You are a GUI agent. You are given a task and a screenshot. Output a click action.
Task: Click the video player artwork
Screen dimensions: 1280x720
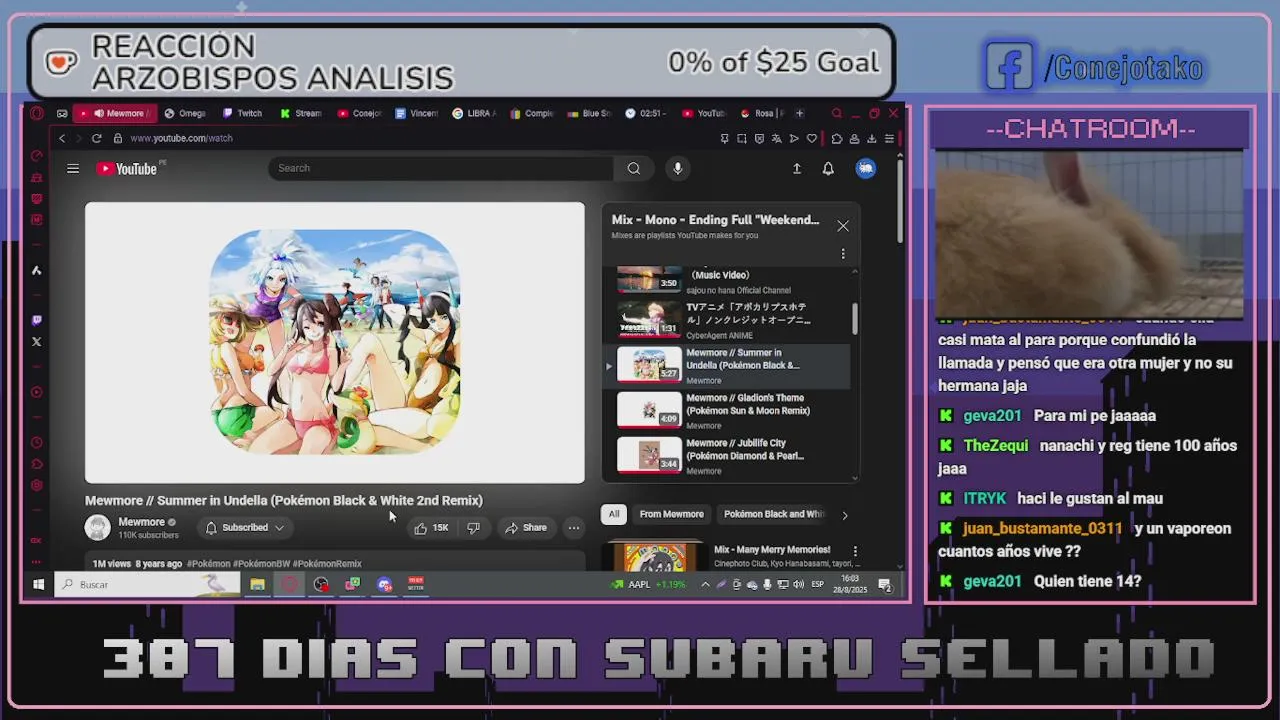(x=335, y=343)
